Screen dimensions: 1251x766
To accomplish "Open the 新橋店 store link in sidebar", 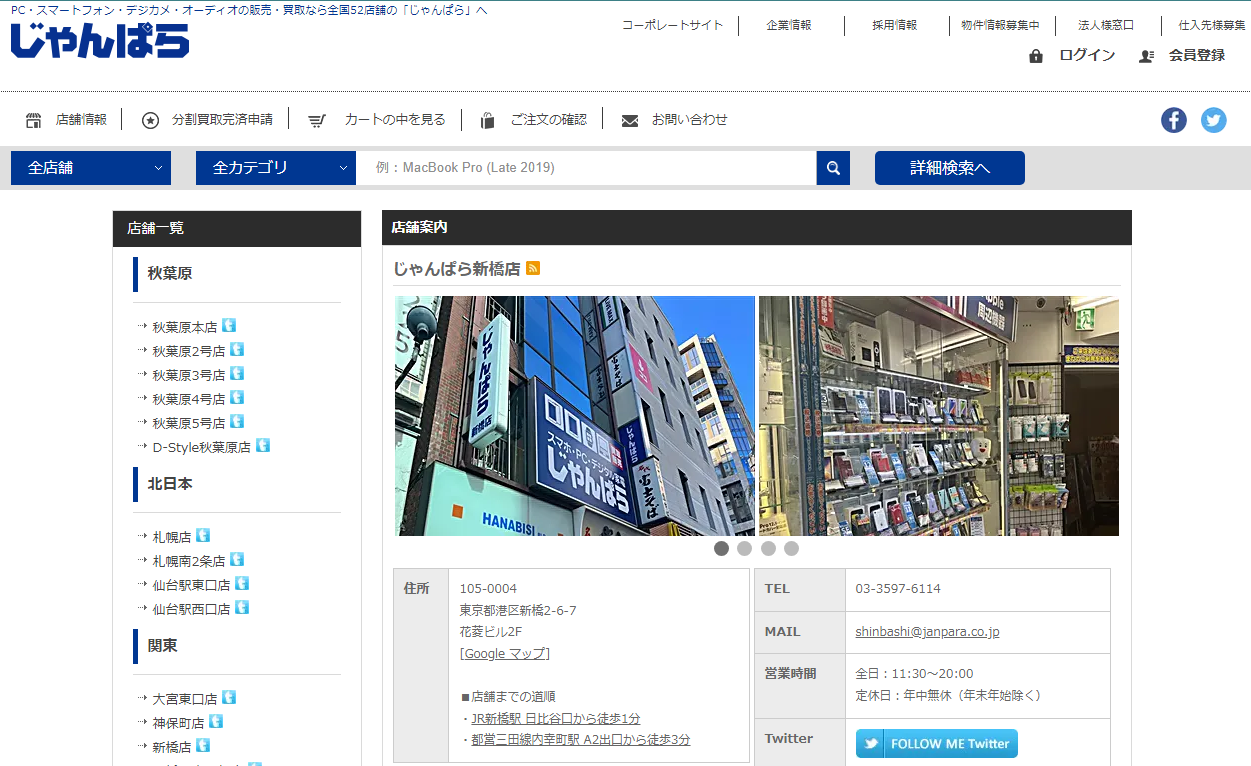I will [x=172, y=747].
